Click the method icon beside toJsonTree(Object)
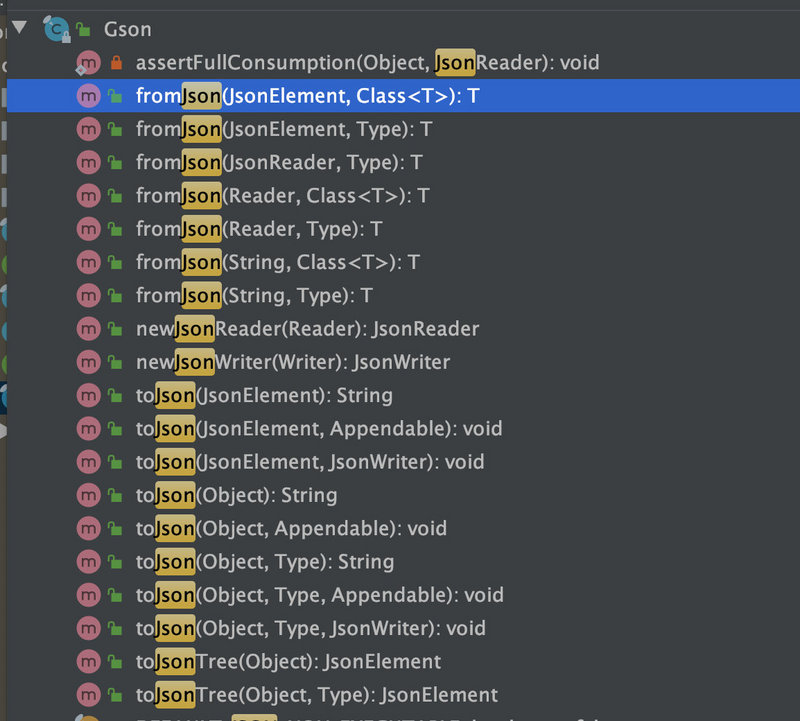This screenshot has width=800, height=721. point(89,661)
